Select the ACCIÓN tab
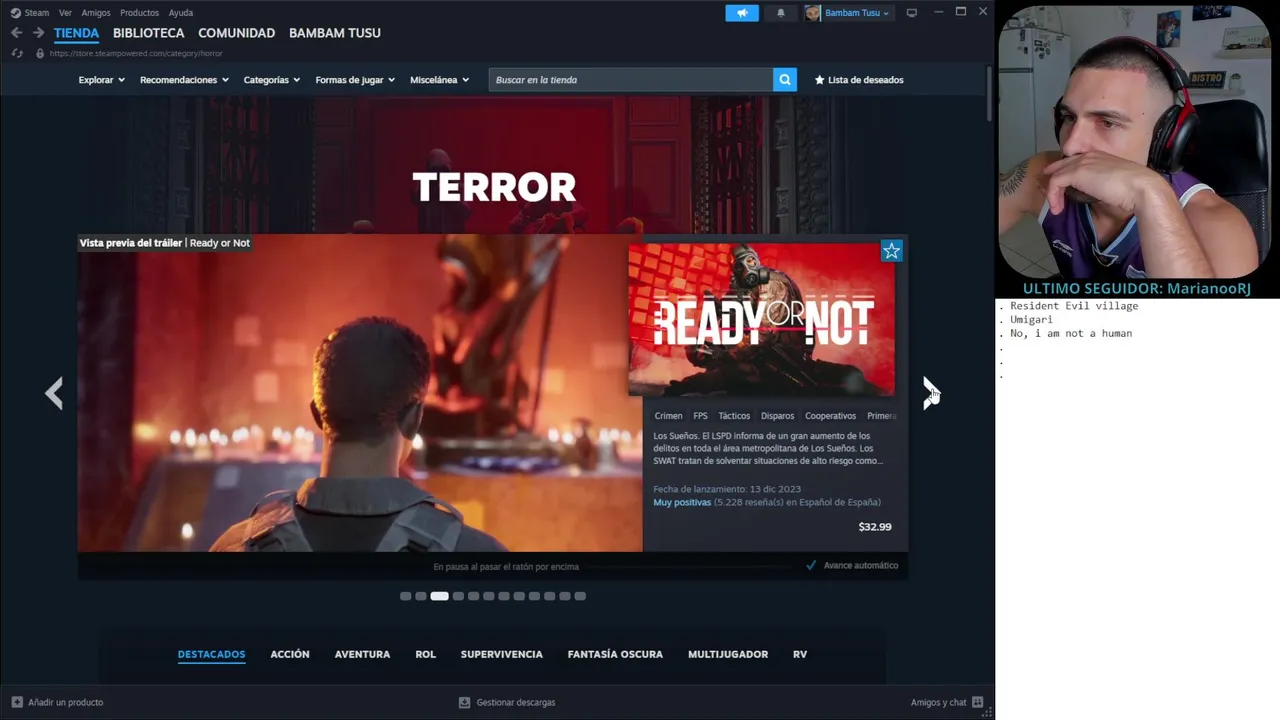Image resolution: width=1280 pixels, height=720 pixels. [x=290, y=654]
